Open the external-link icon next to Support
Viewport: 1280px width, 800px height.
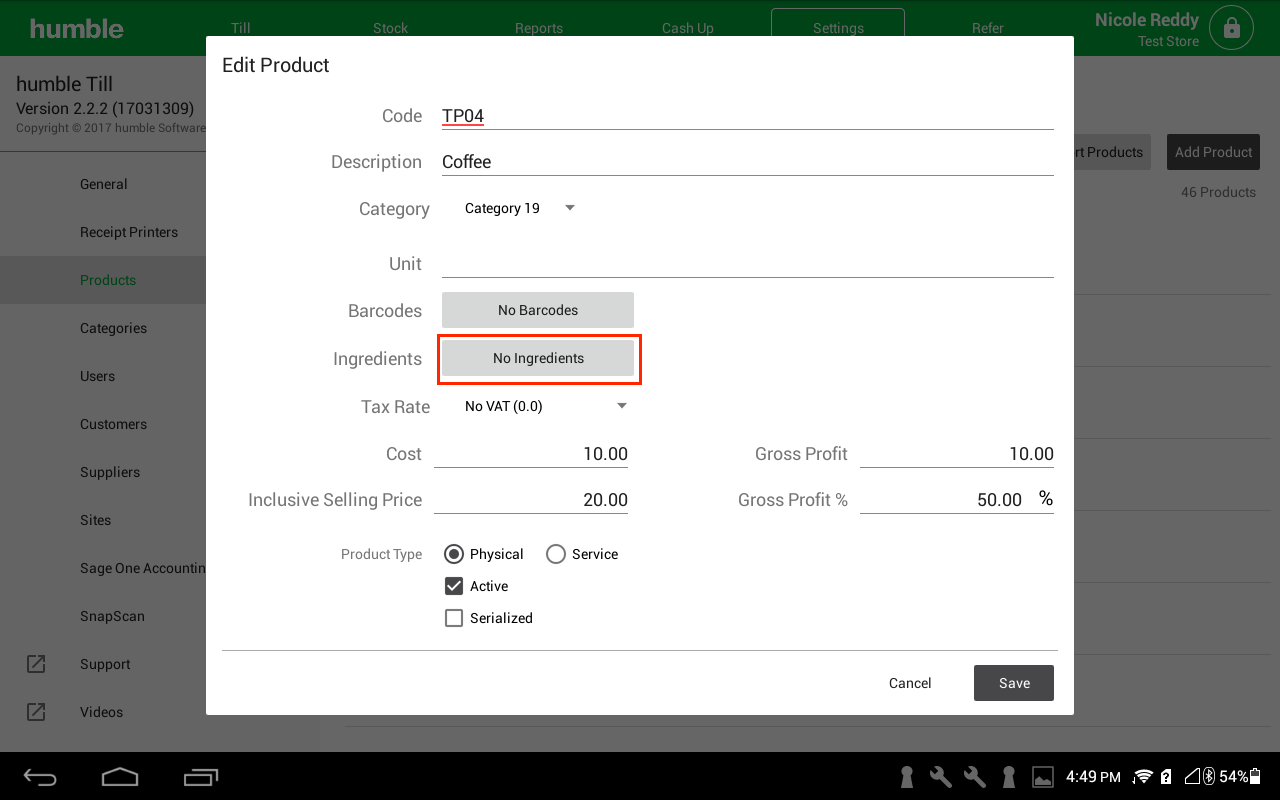pyautogui.click(x=36, y=664)
